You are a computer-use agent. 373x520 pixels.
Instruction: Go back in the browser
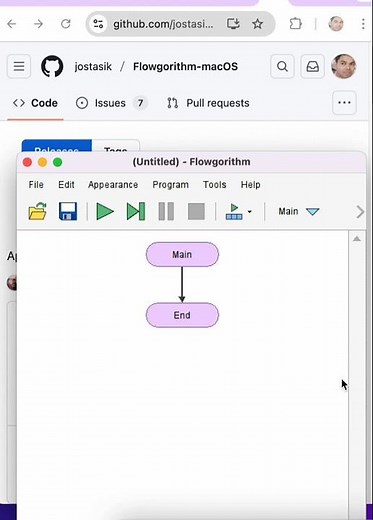coord(12,24)
